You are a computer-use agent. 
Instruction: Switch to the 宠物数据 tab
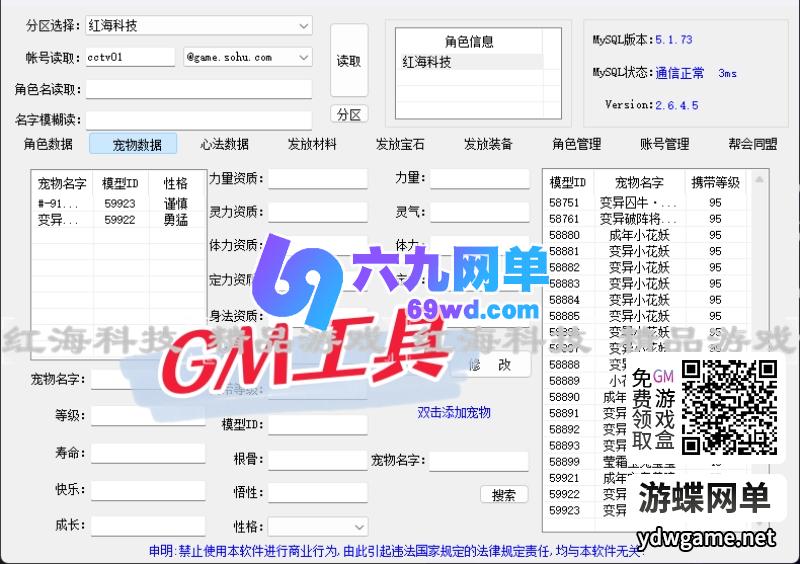tap(134, 144)
